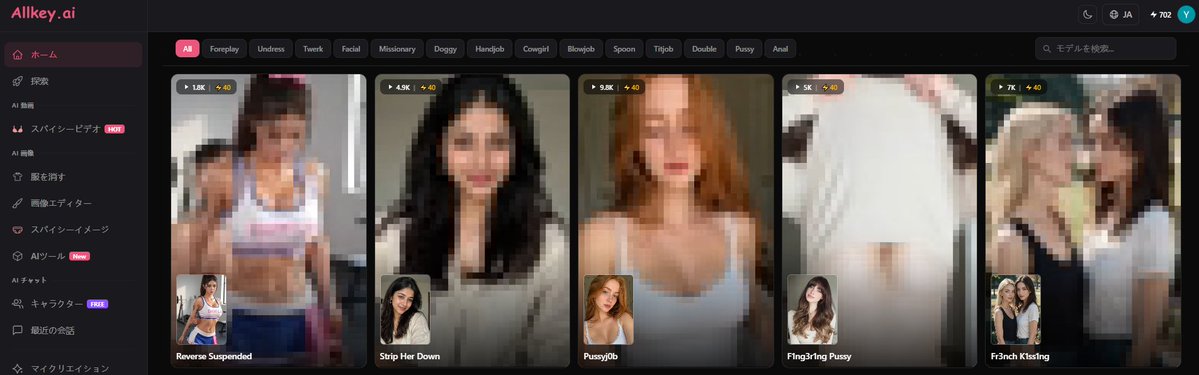Open 画像エディター in the sidebar
Viewport: 1199px width, 375px height.
point(73,204)
